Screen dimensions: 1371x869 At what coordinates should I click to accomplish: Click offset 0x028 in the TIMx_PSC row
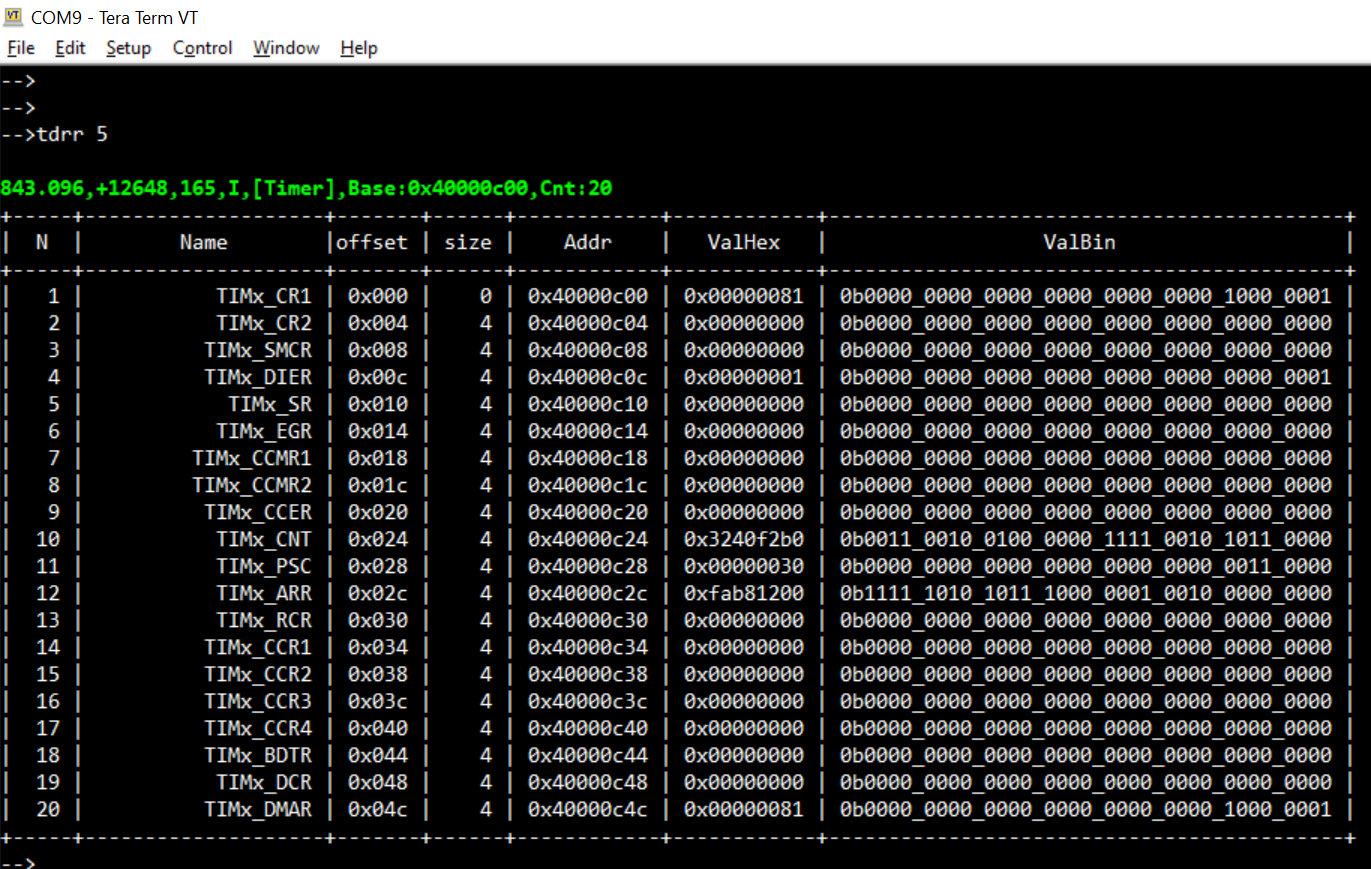(x=378, y=566)
